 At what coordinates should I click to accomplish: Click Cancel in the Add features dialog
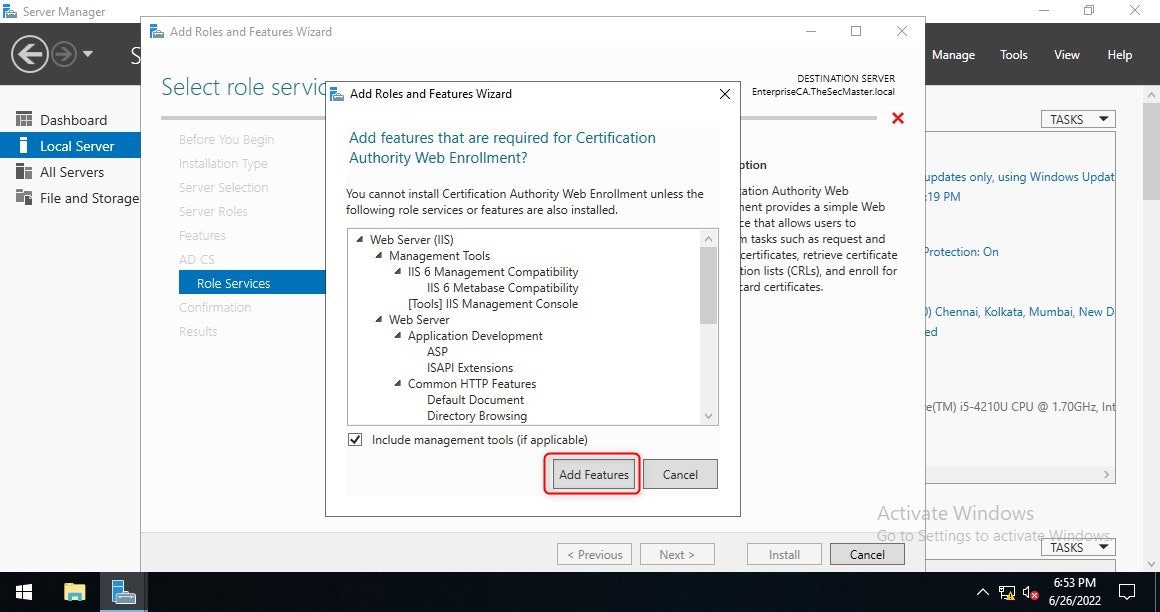click(x=680, y=474)
